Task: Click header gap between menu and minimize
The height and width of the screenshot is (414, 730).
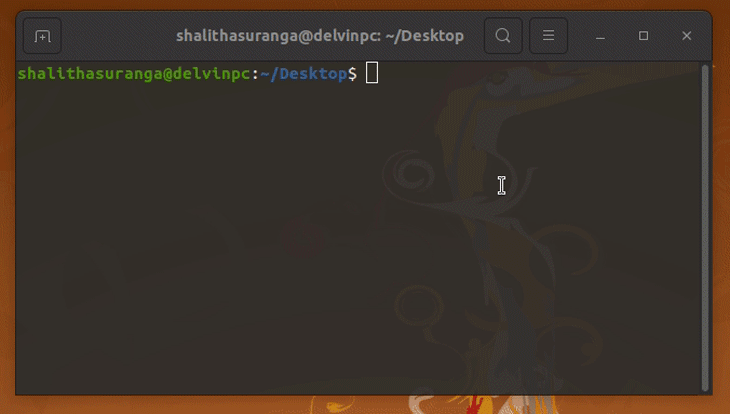Action: 578,36
